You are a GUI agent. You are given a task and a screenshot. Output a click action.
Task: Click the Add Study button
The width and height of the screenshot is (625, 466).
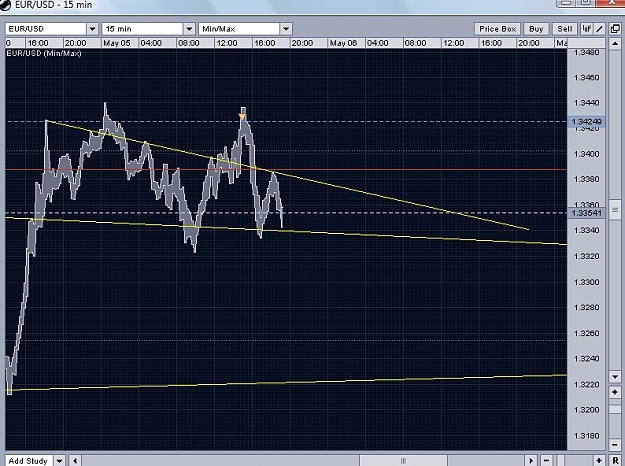pyautogui.click(x=29, y=461)
